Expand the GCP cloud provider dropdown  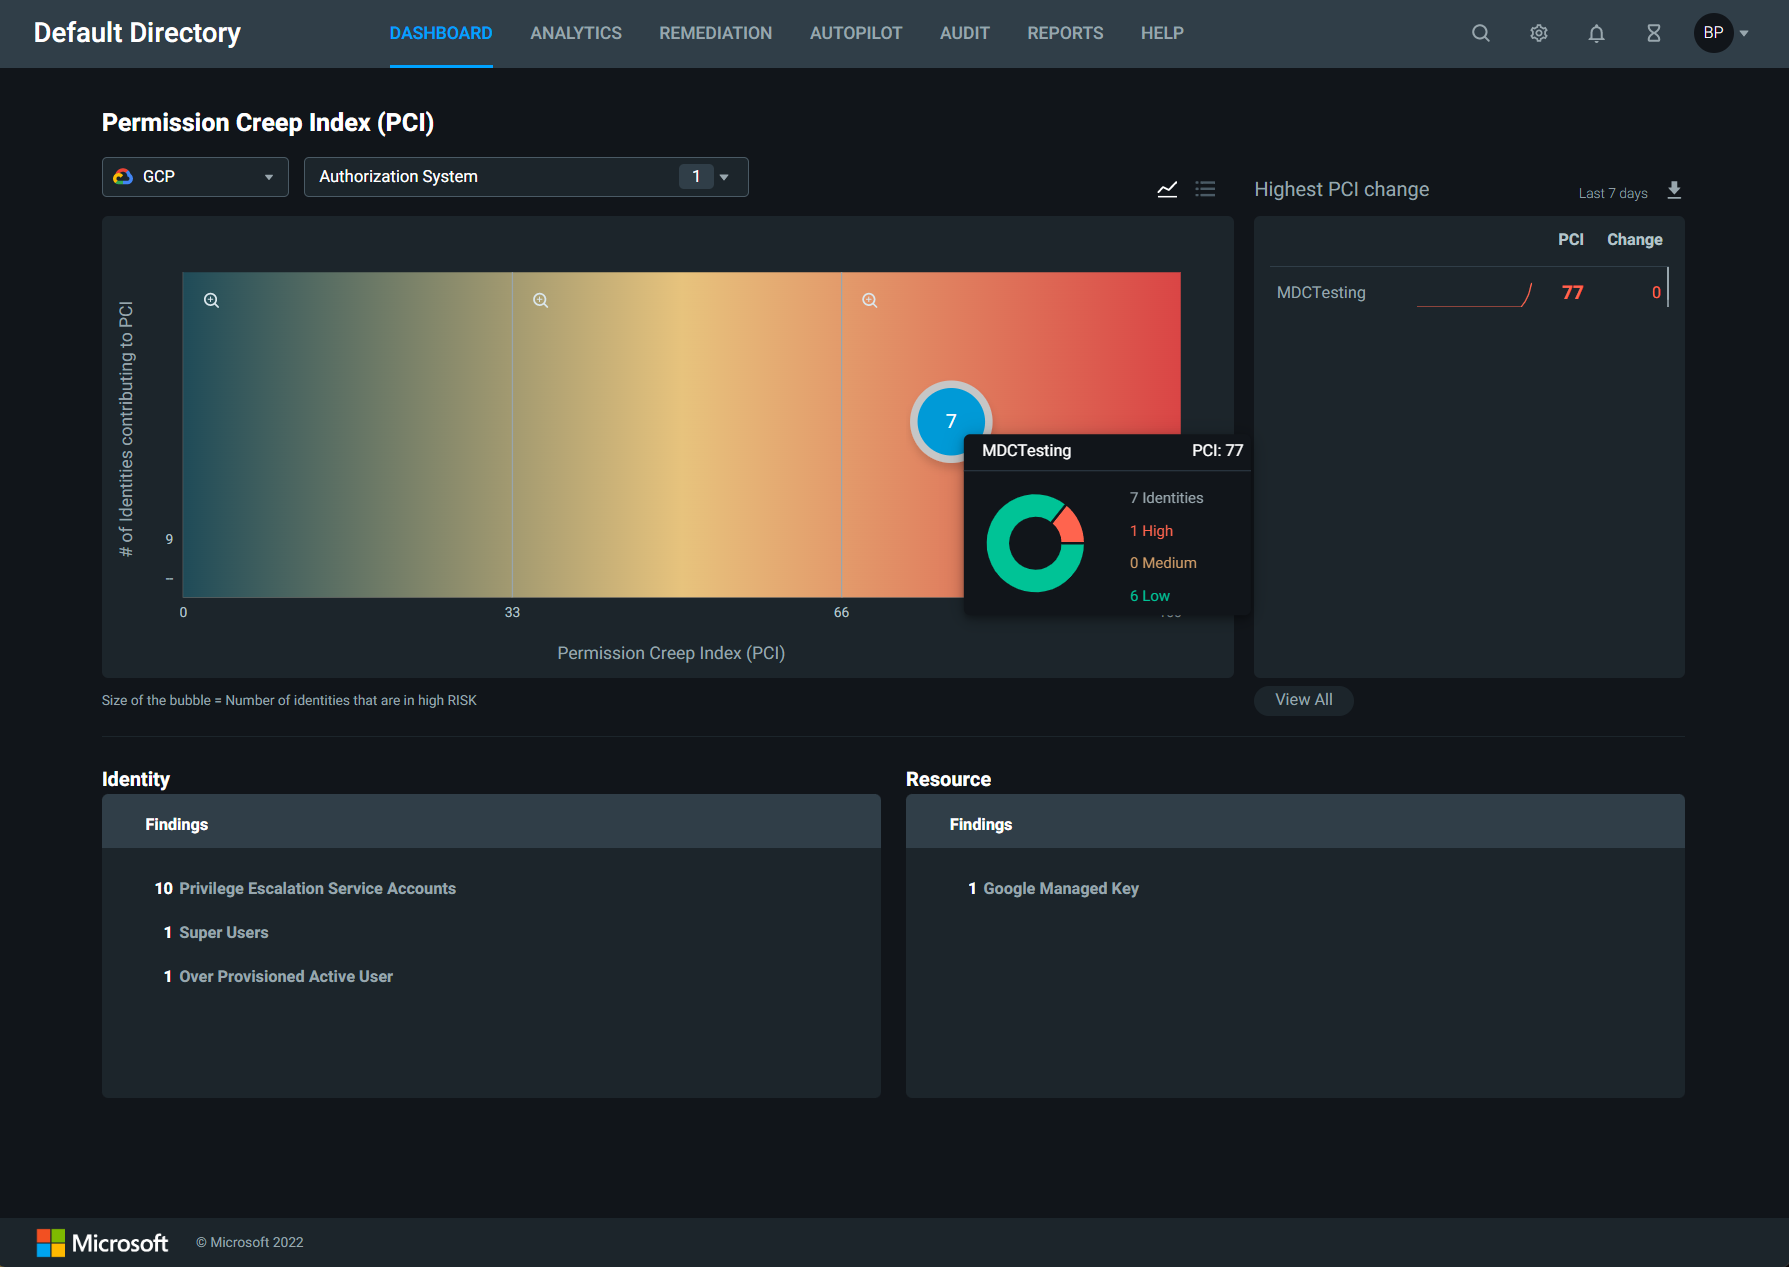pyautogui.click(x=195, y=177)
